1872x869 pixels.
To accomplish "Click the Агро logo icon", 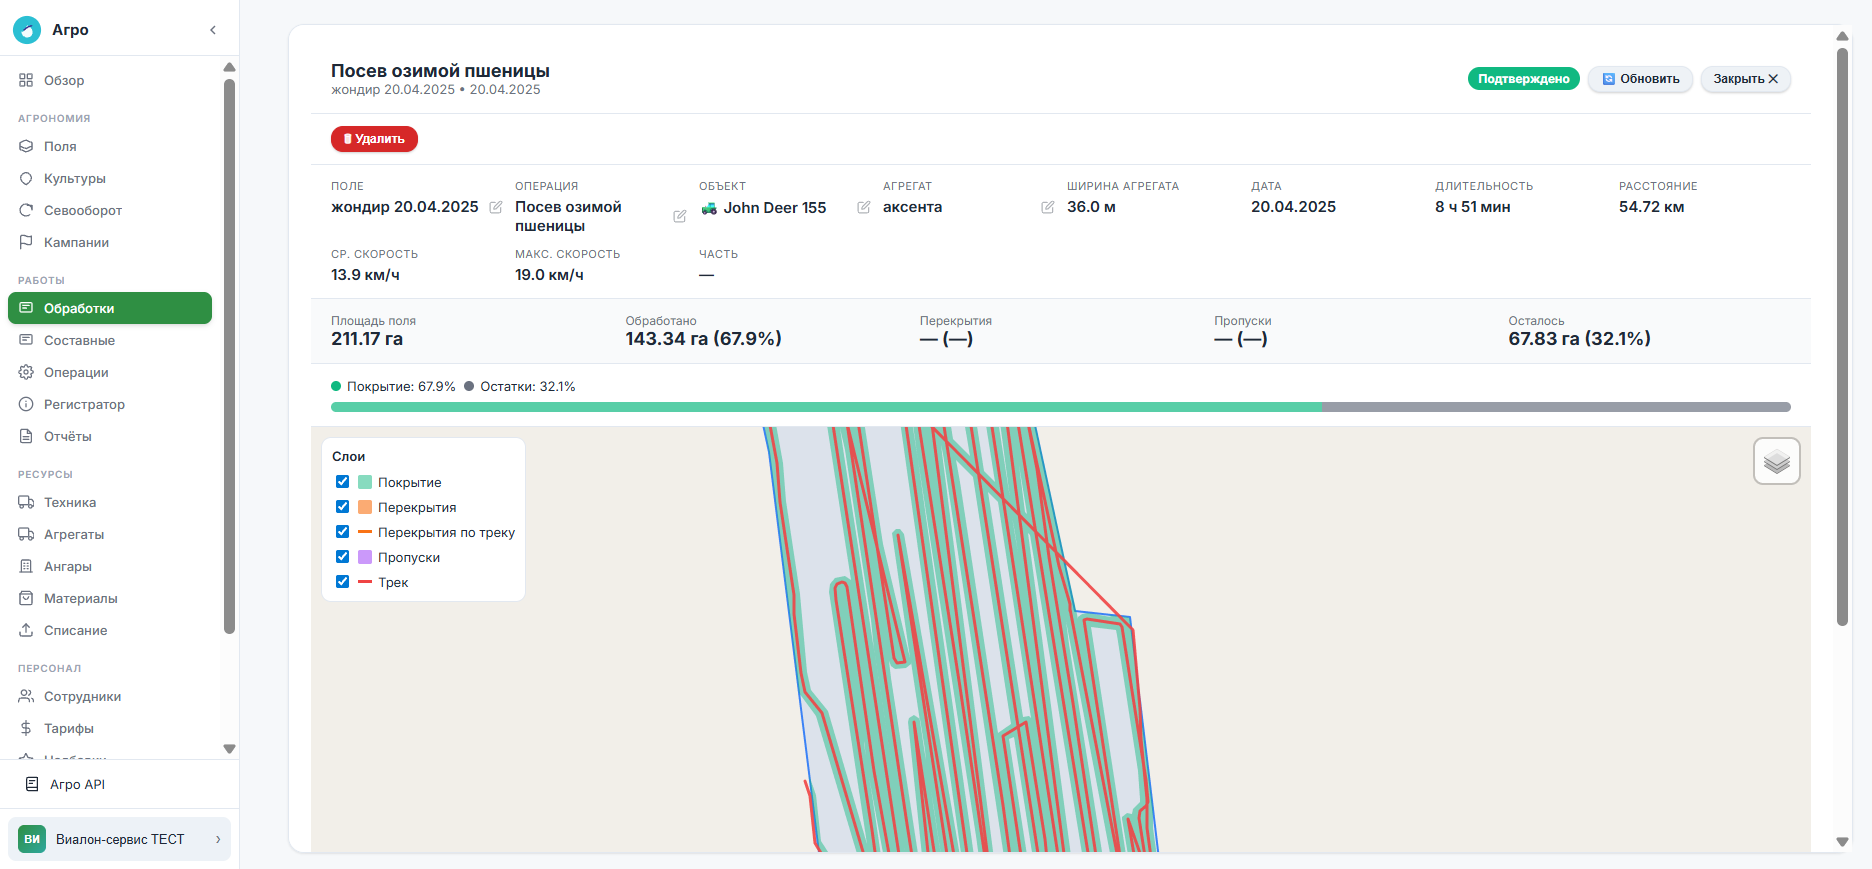I will (x=27, y=30).
